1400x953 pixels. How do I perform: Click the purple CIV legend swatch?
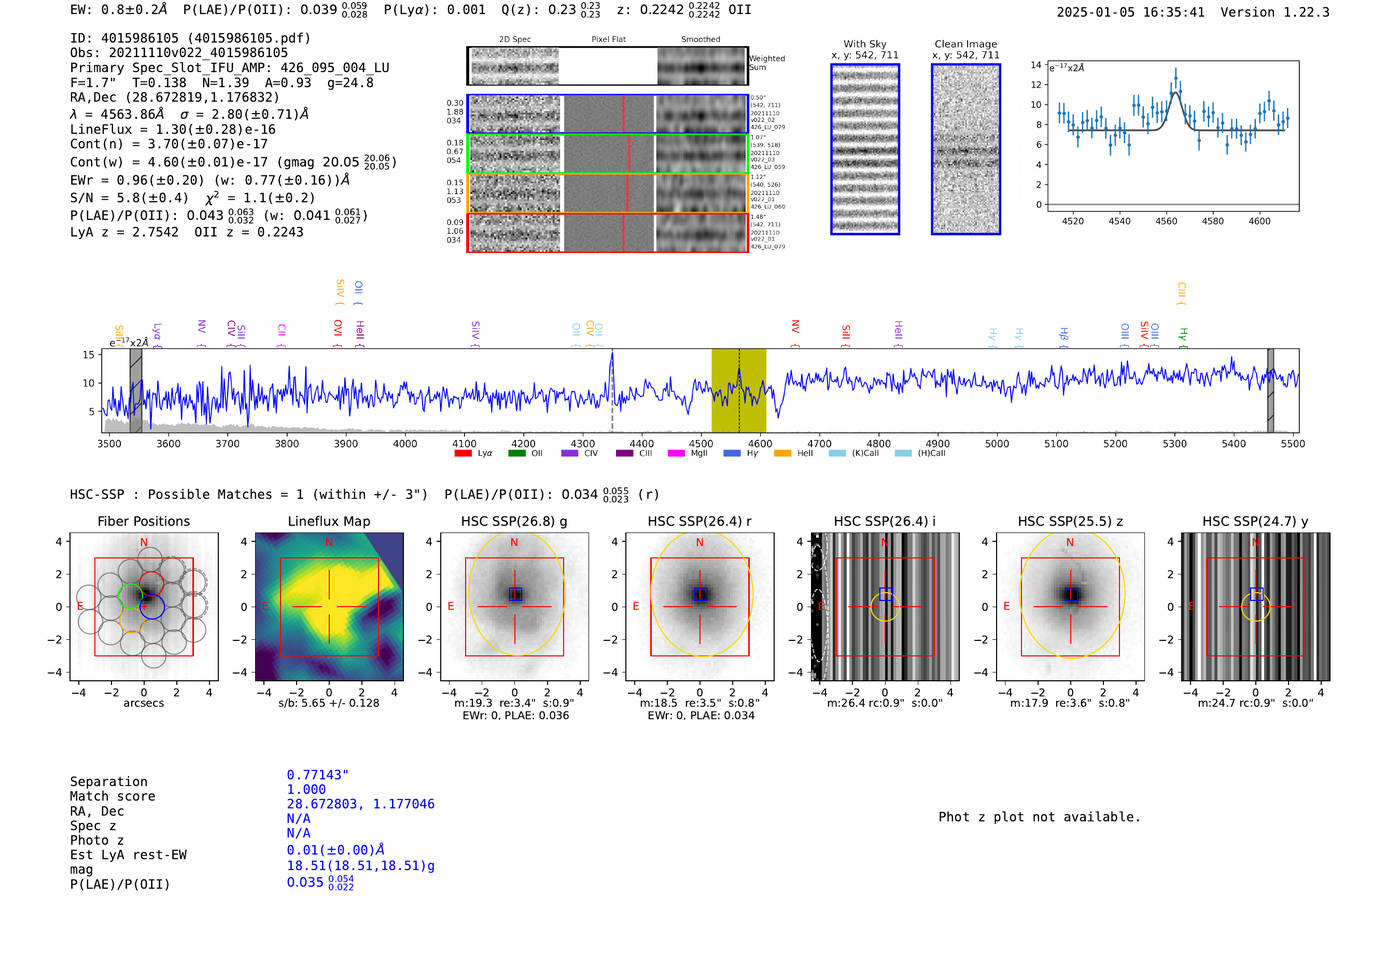pos(569,453)
